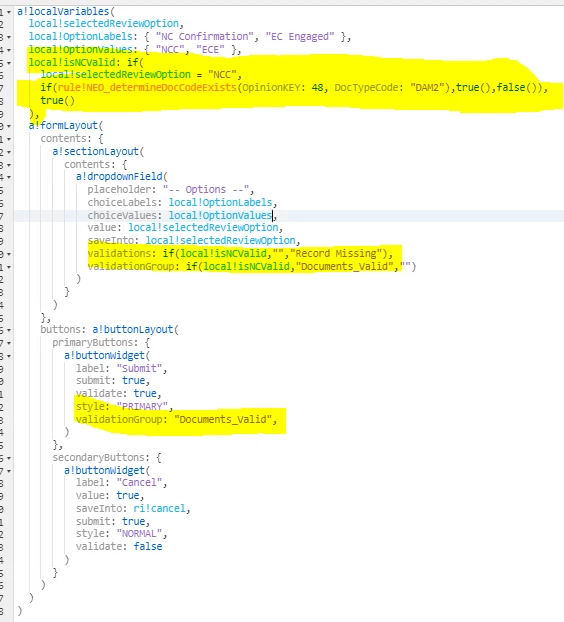
Task: Fold the a!buttonWidget under primaryButtons
Action: 9,356
